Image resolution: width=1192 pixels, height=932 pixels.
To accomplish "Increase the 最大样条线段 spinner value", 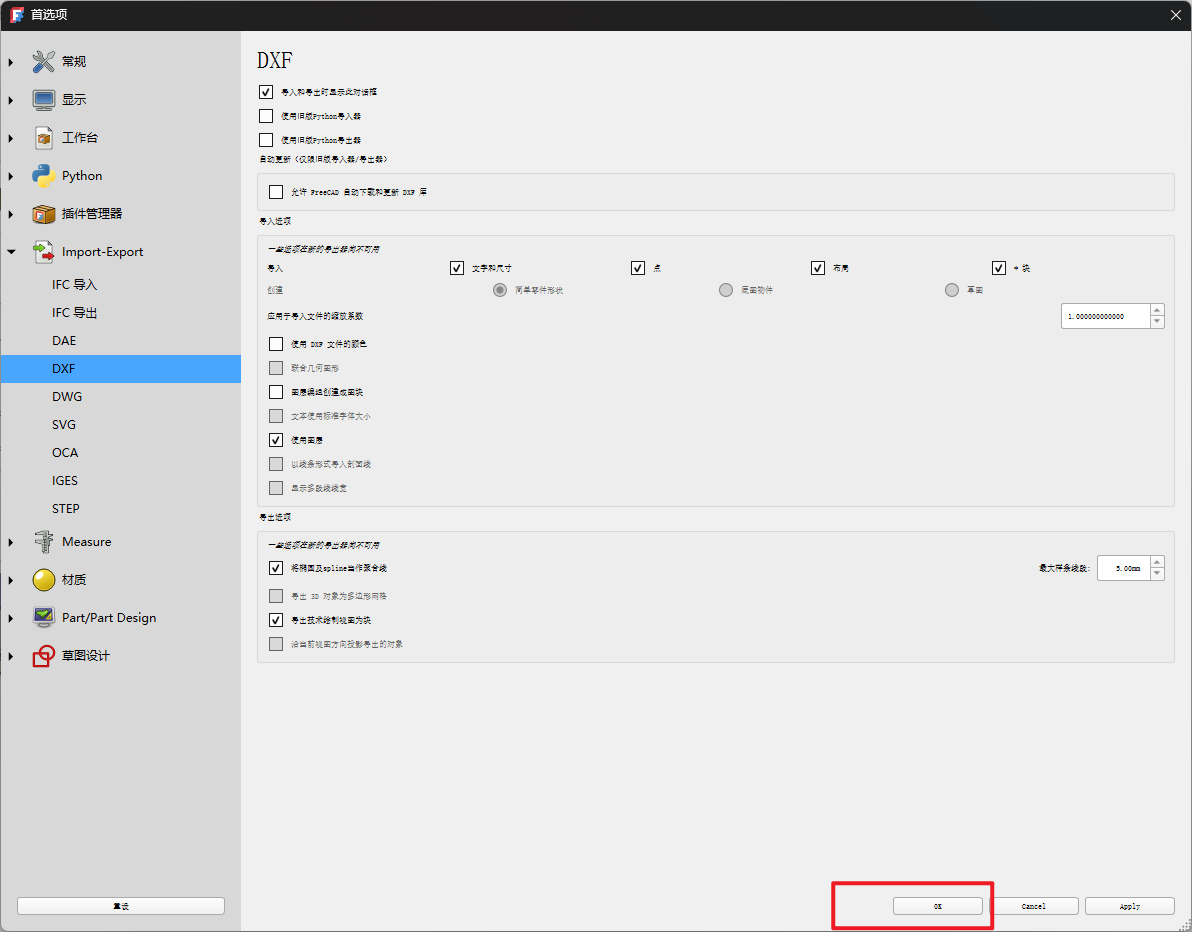I will pyautogui.click(x=1157, y=562).
